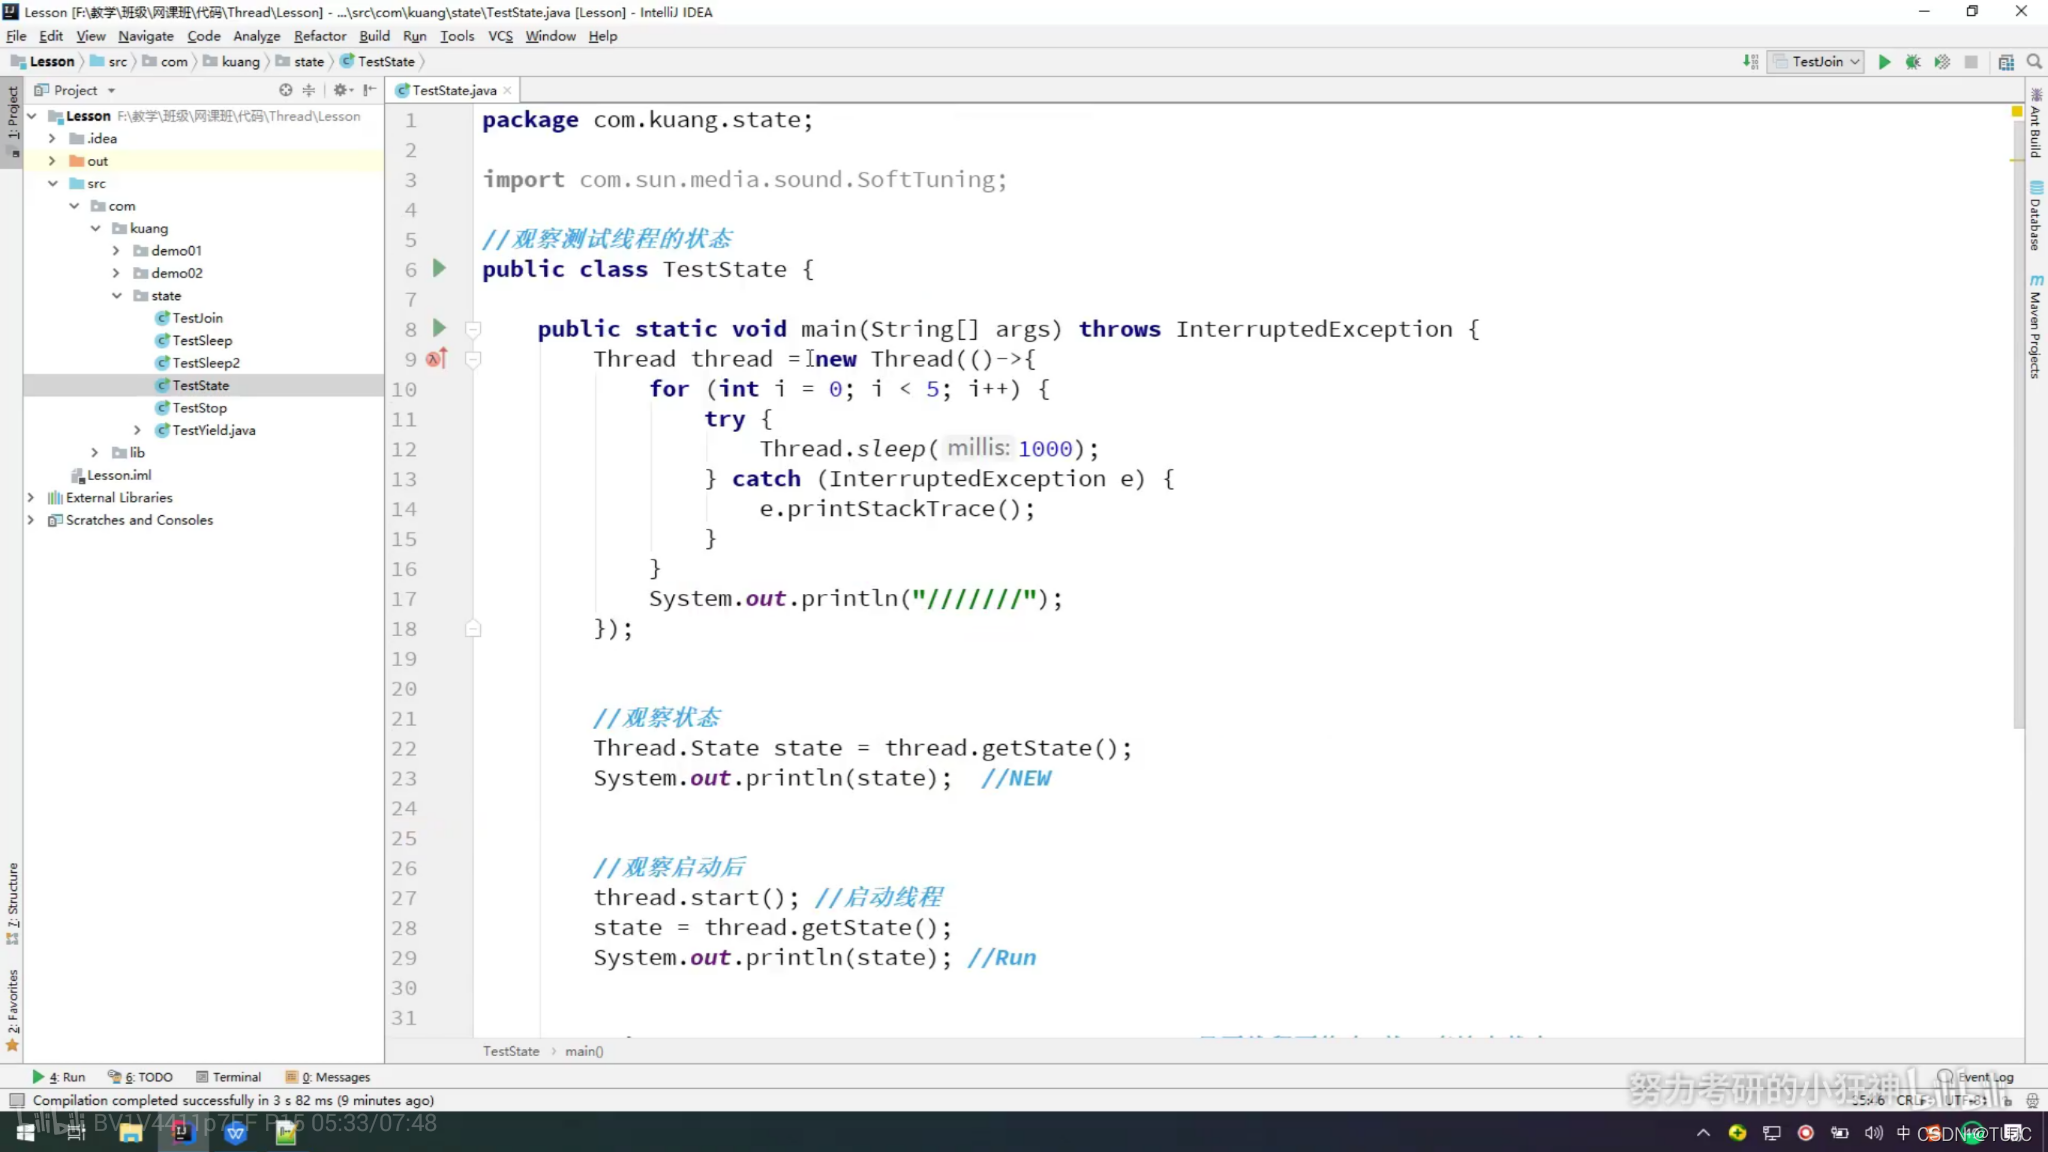This screenshot has height=1152, width=2048.
Task: Toggle line 8 breakpoint indicator
Action: 436,328
